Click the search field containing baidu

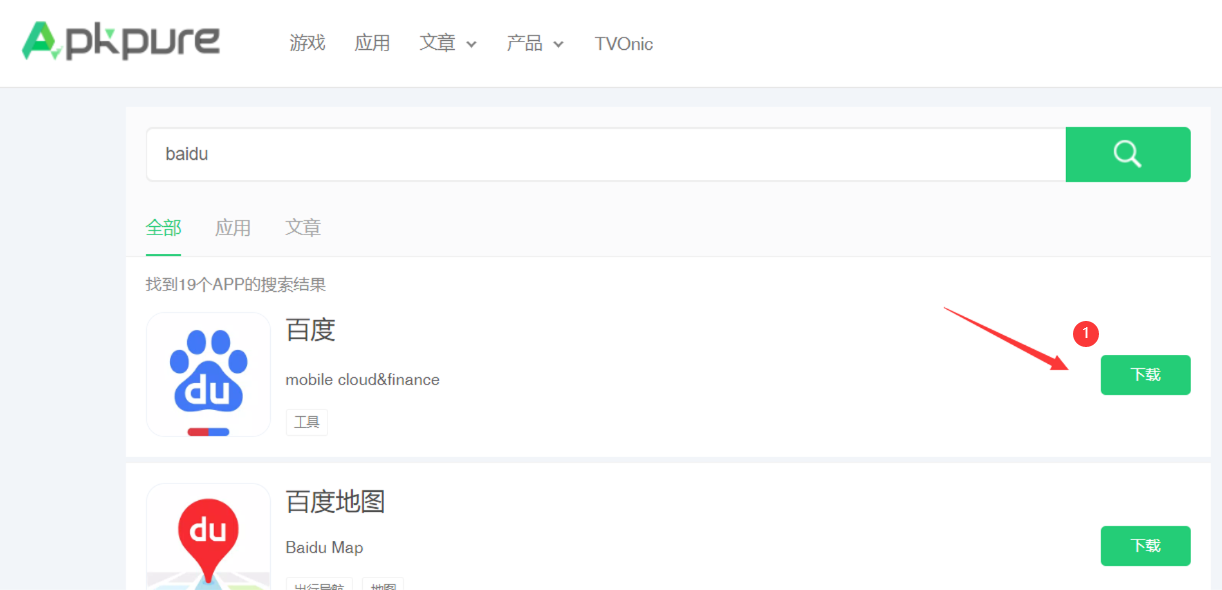606,154
